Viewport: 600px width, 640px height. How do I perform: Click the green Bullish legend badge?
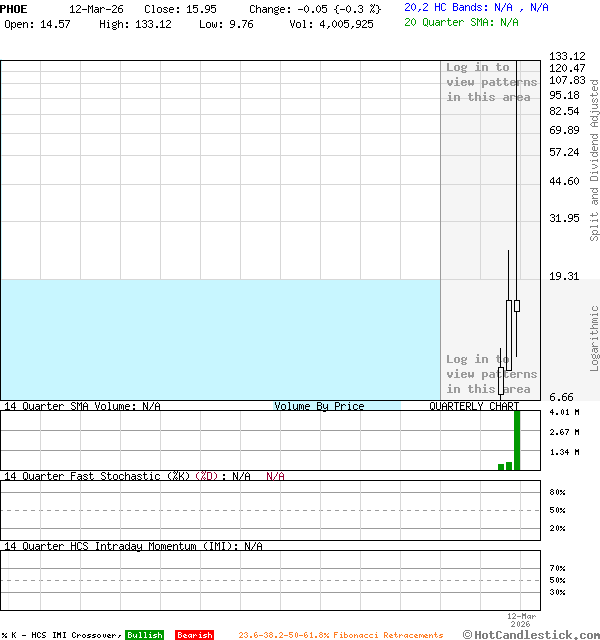tap(144, 635)
